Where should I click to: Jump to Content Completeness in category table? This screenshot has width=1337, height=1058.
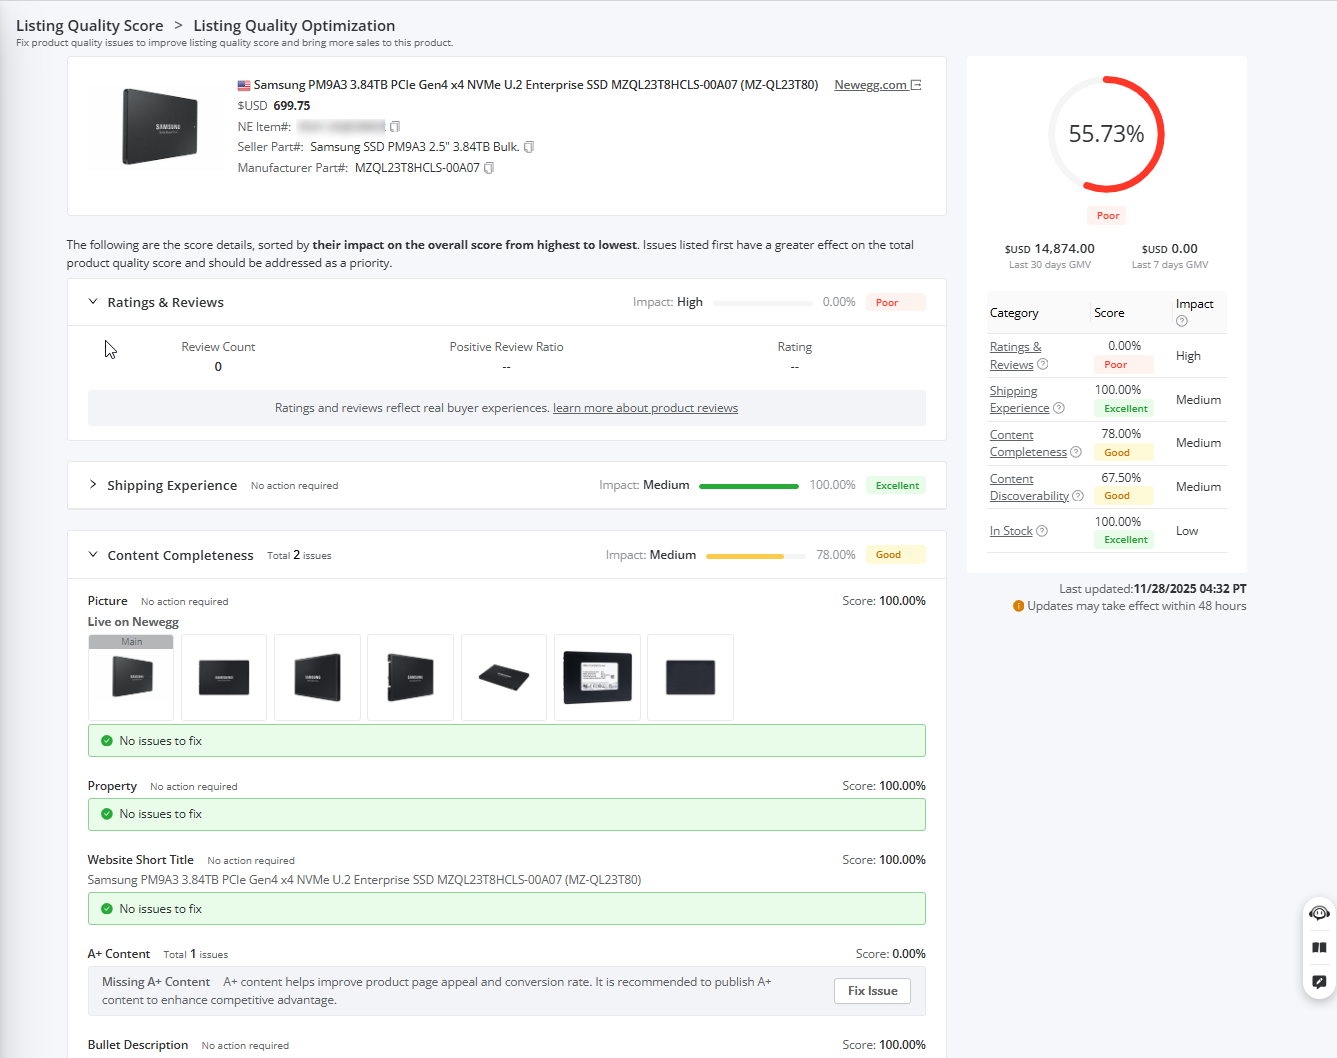click(1027, 443)
